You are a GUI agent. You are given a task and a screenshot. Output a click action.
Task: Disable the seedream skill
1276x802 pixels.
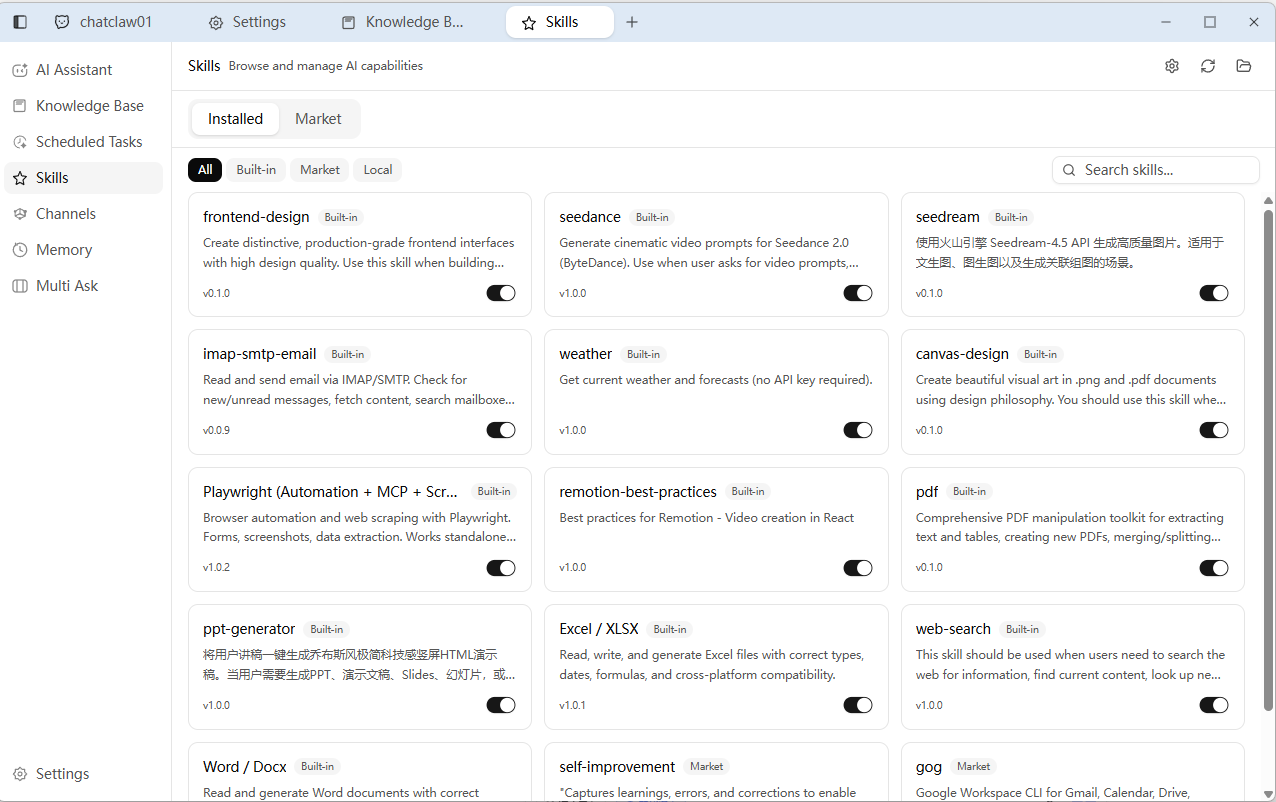coord(1214,293)
